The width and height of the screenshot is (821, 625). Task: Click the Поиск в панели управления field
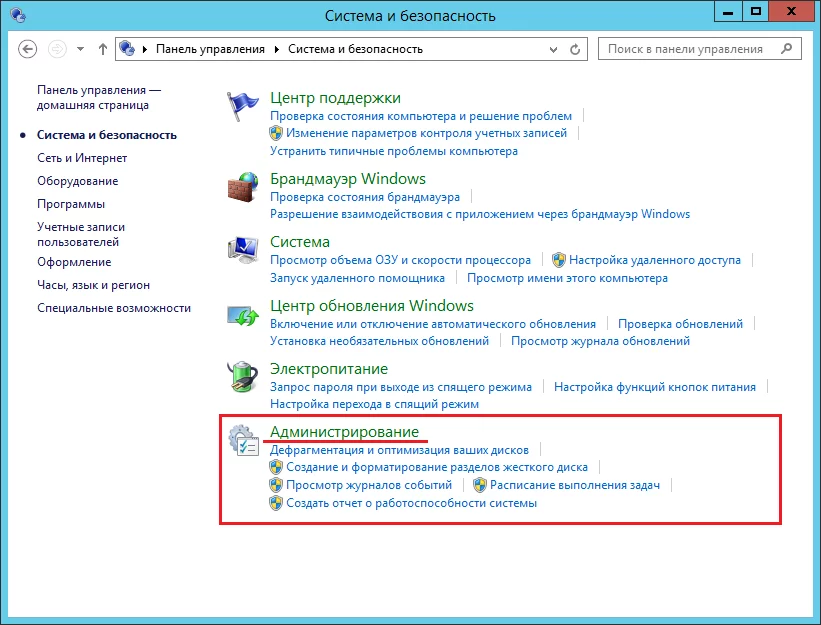690,49
